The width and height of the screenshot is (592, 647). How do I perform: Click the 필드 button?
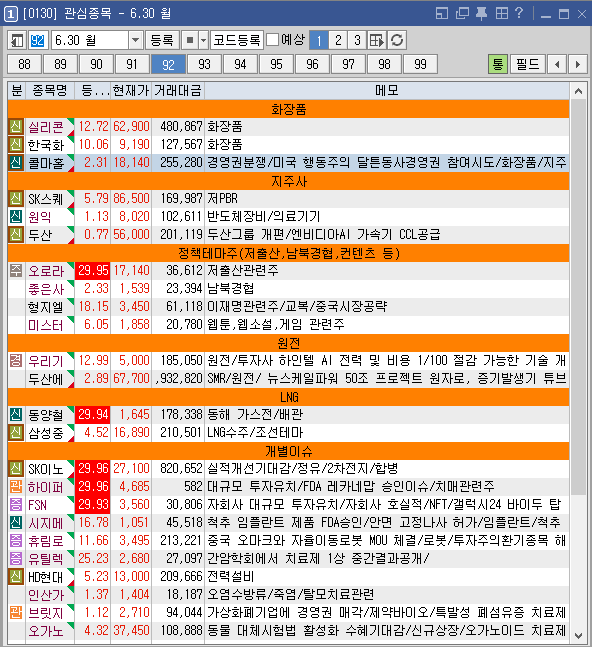tap(528, 64)
